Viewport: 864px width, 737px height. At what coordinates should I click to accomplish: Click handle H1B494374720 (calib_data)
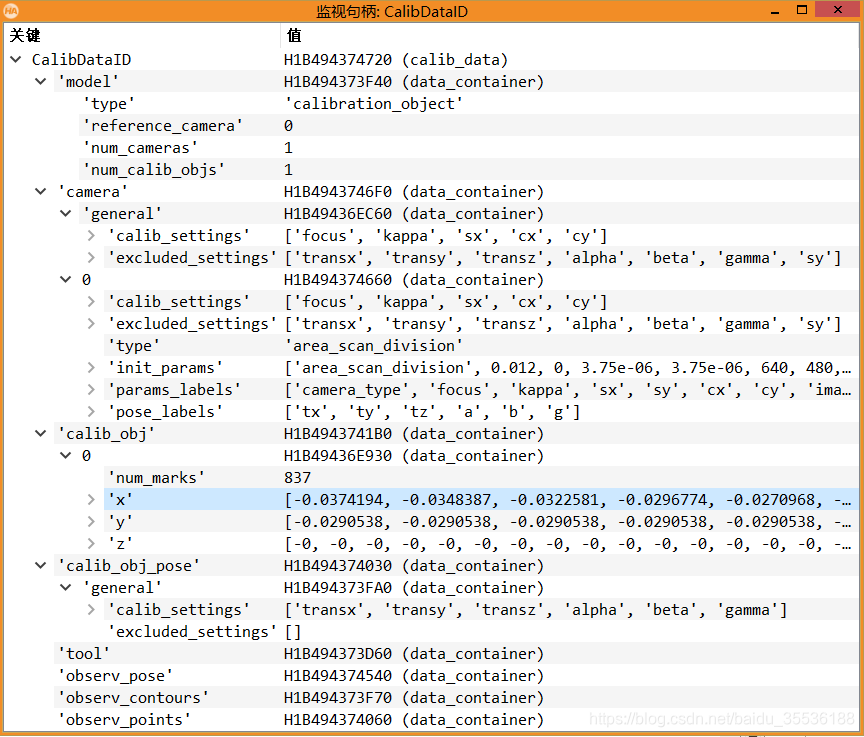(396, 59)
